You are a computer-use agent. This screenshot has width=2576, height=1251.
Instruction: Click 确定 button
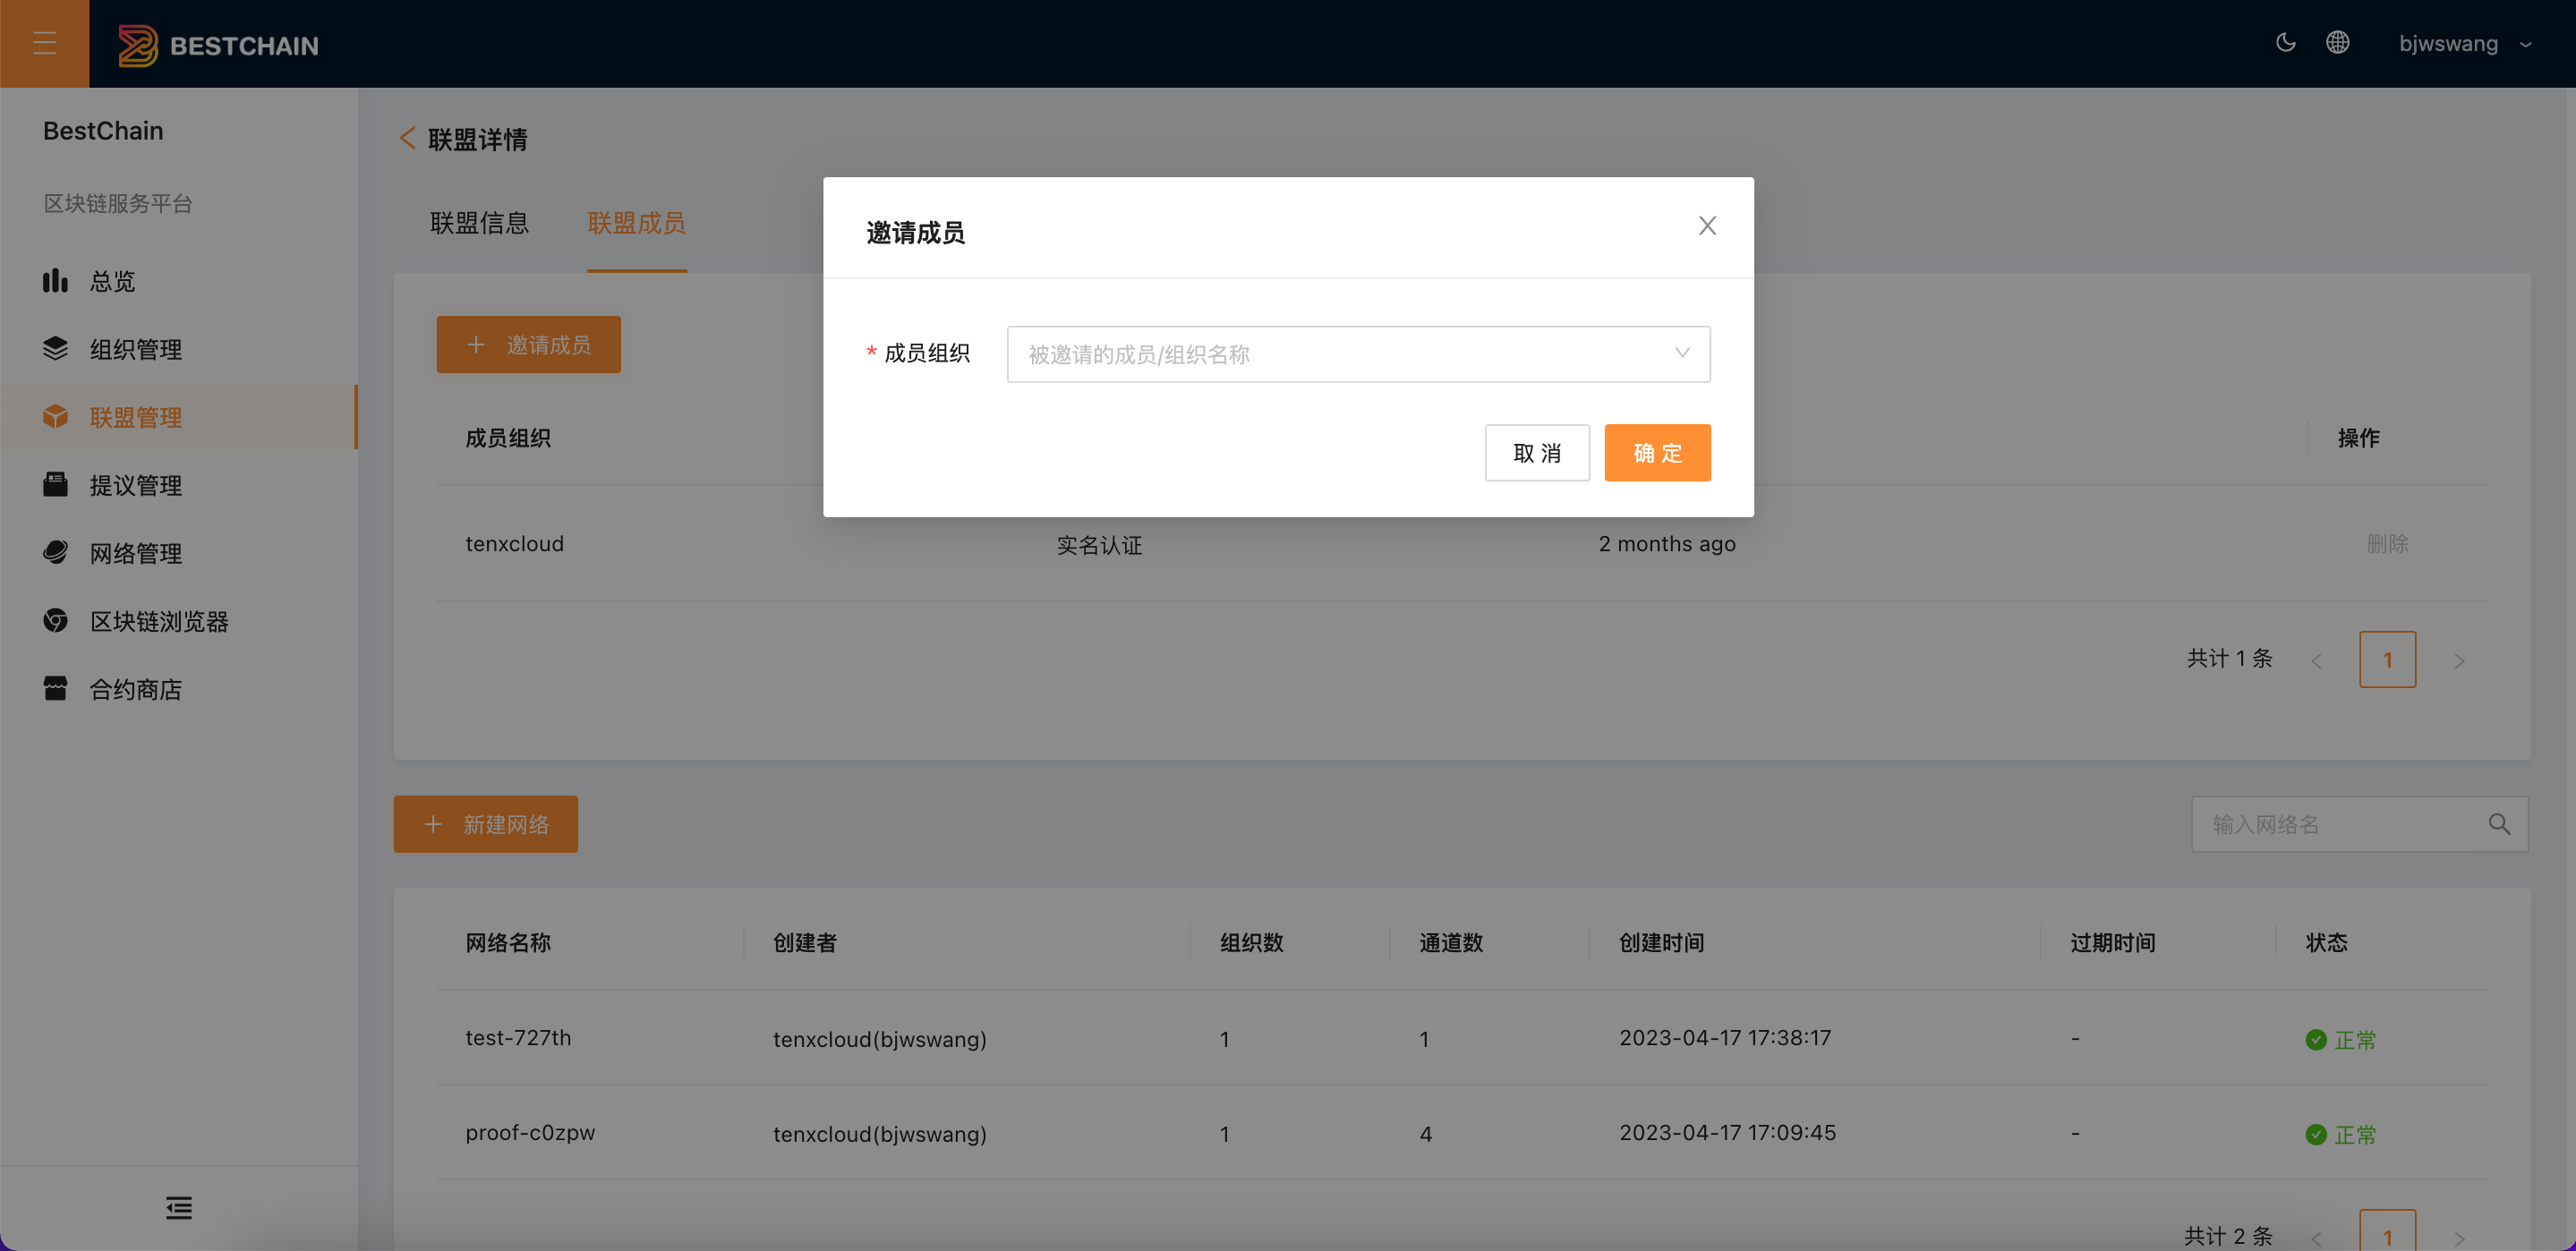coord(1657,453)
